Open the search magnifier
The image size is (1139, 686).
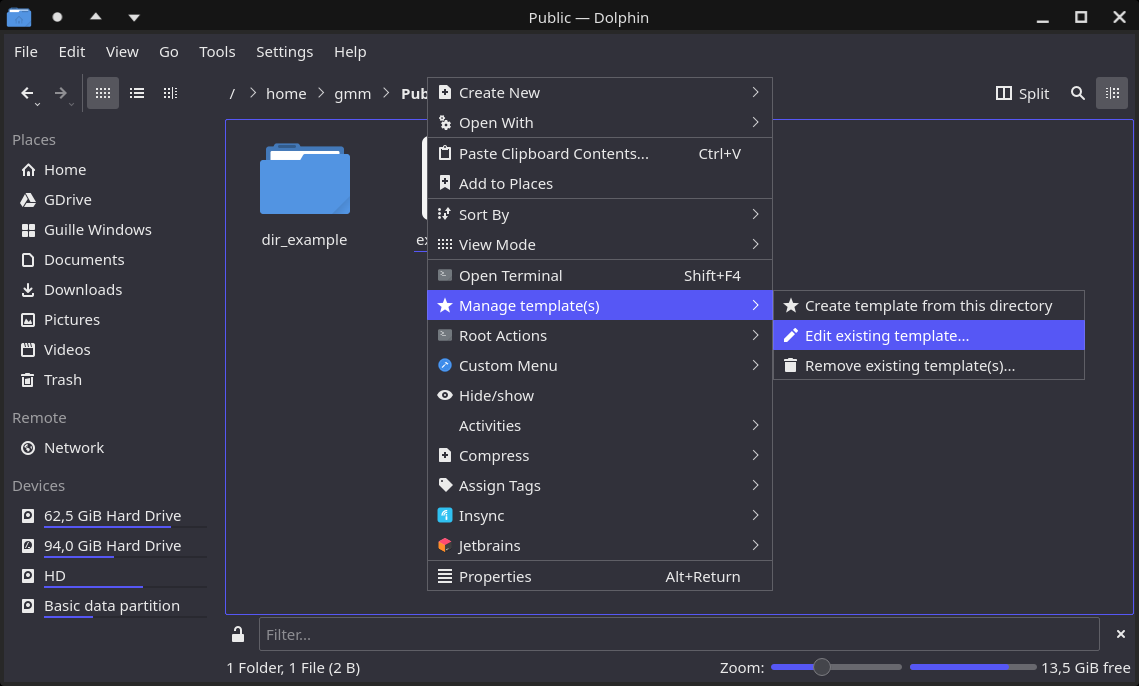click(x=1078, y=93)
